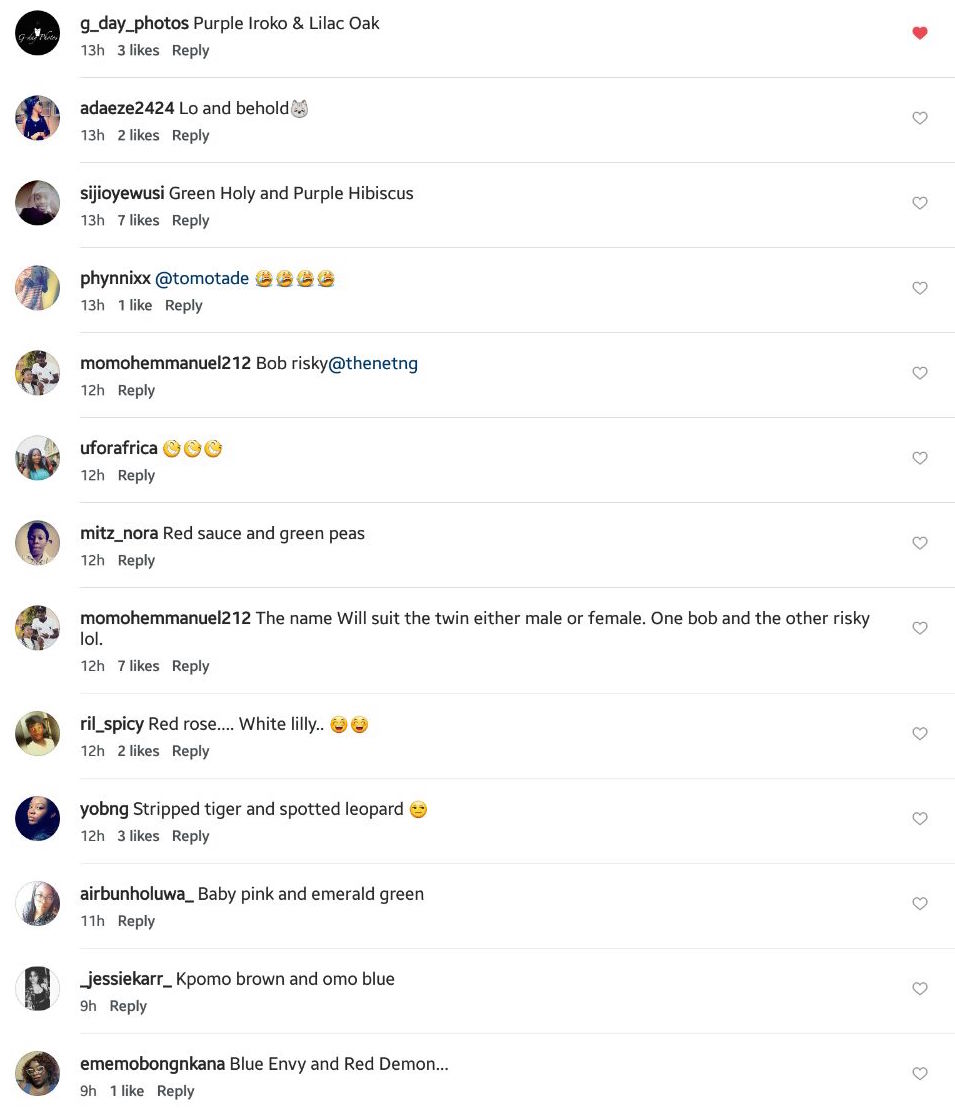Screen dimensions: 955x1113
Task: Open g_day_photos' username profile
Action: click(x=134, y=24)
